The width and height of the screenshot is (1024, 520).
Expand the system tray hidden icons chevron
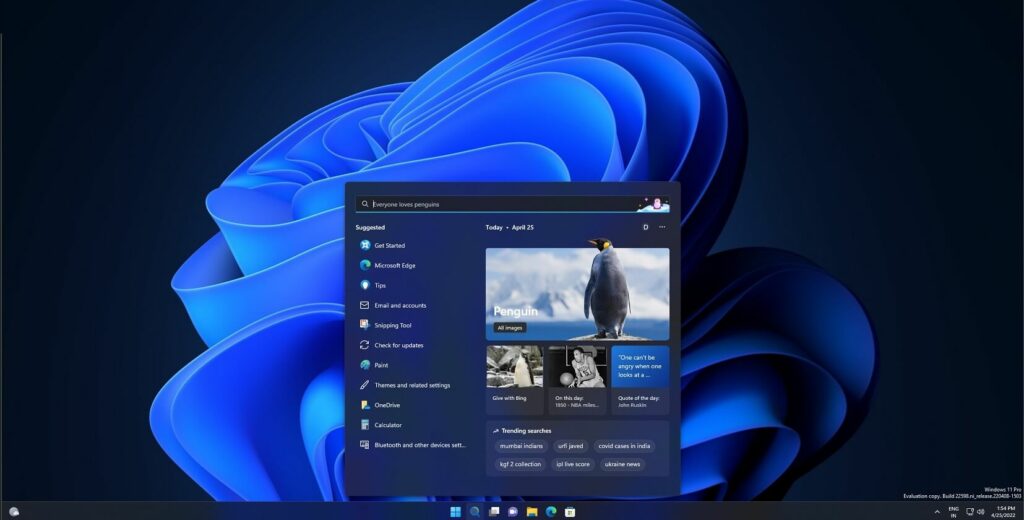click(936, 511)
